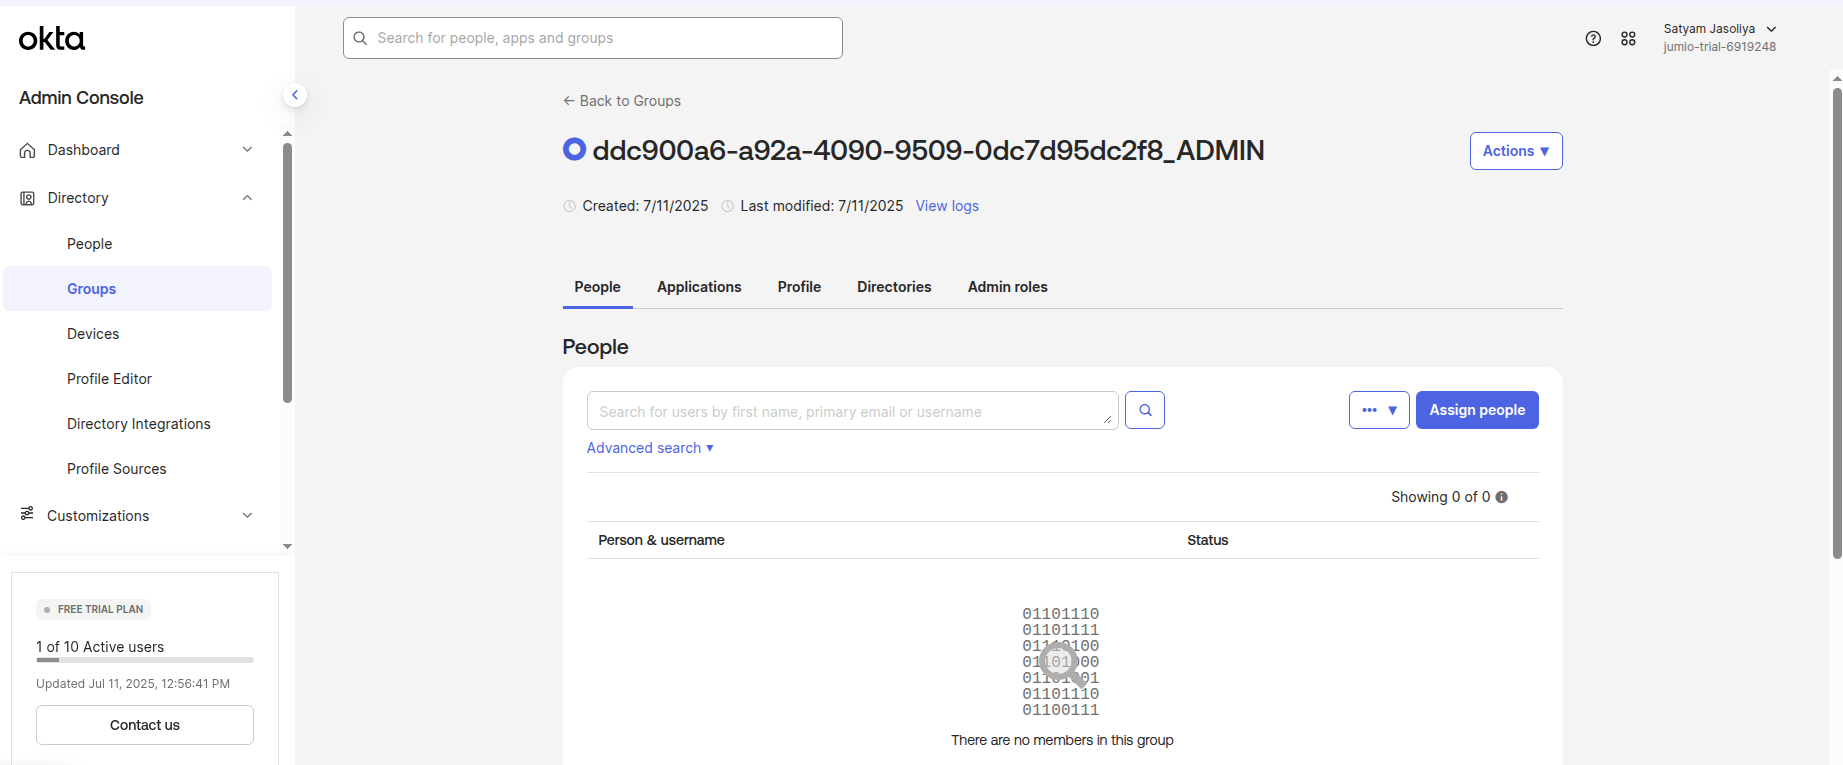Click the magnifier search button for users
Image resolution: width=1843 pixels, height=765 pixels.
1144,410
